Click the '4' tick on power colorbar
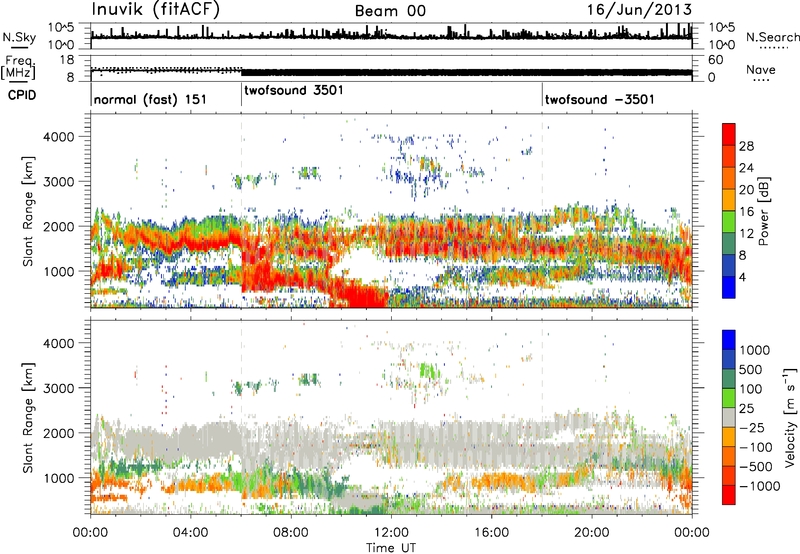The width and height of the screenshot is (800, 554). [742, 277]
